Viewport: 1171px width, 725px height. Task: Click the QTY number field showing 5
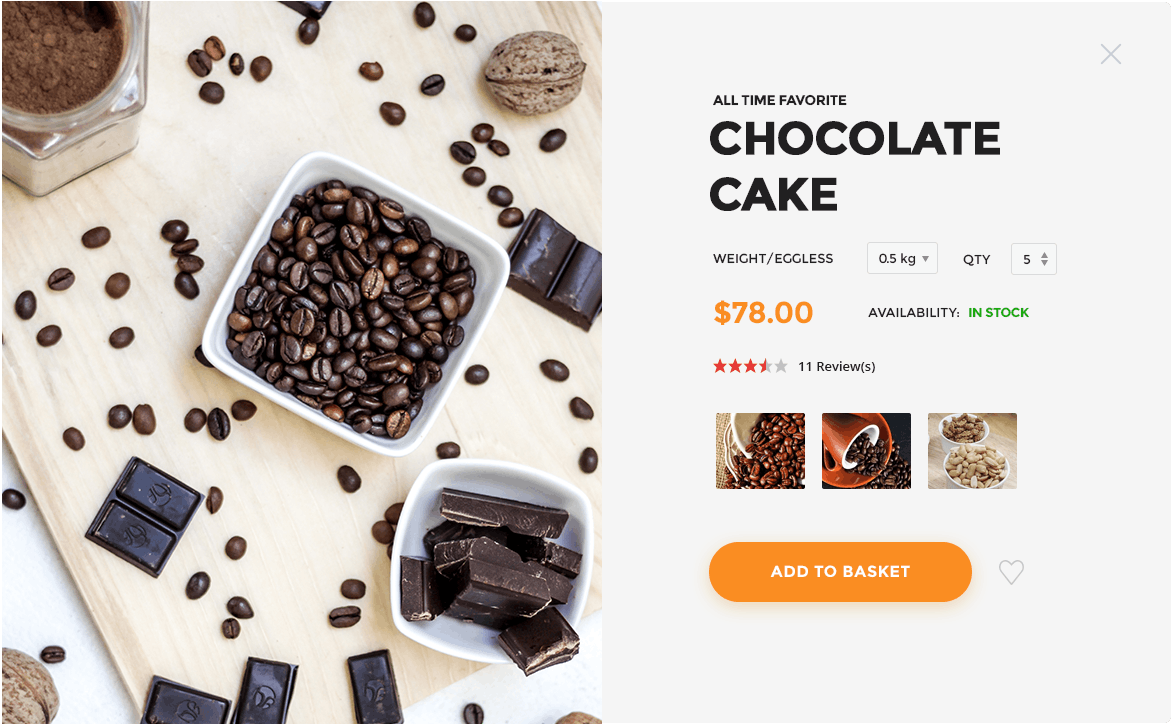pyautogui.click(x=1034, y=259)
